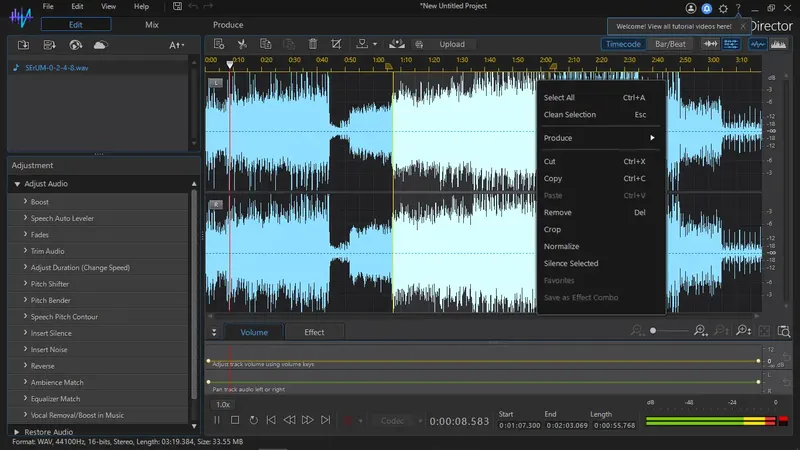Click the Stop playback button
The width and height of the screenshot is (800, 450).
pos(235,420)
